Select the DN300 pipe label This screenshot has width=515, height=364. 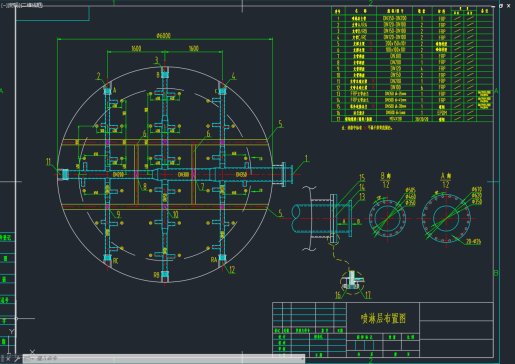click(183, 174)
